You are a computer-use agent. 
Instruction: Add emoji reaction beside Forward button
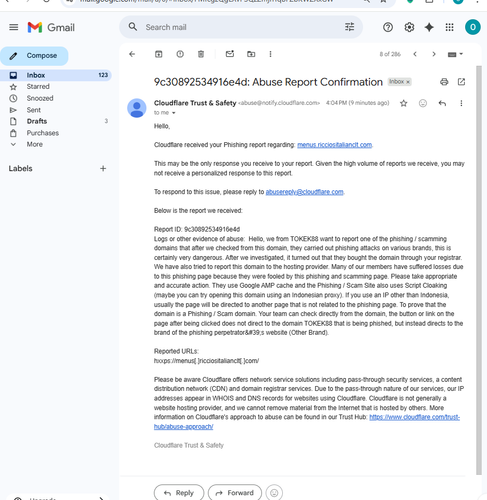pos(274,493)
